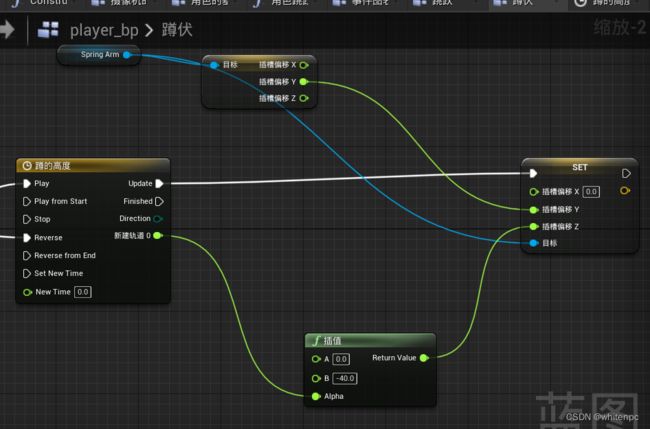The width and height of the screenshot is (650, 429).
Task: Click the chevron between player_bp and 蹲伏
Action: [x=149, y=30]
